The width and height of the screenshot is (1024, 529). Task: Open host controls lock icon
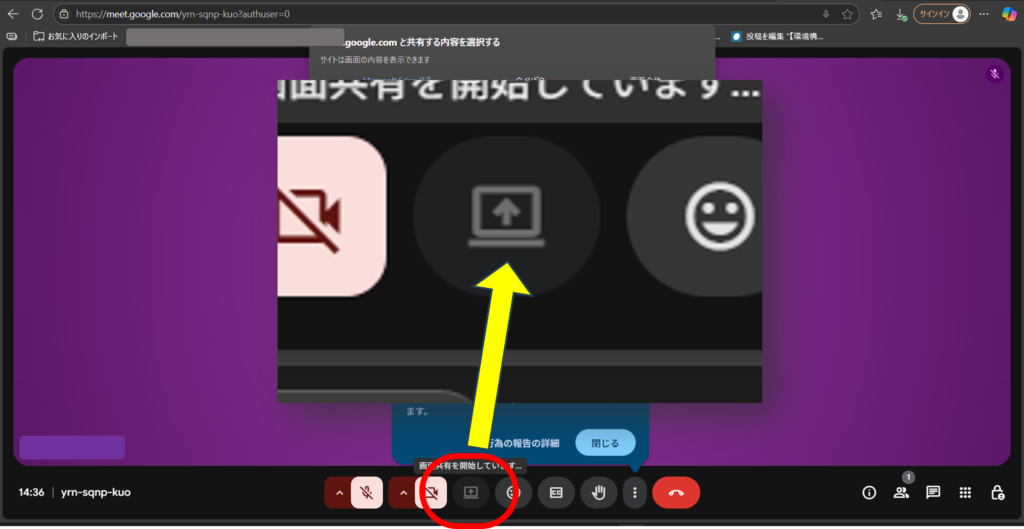(x=997, y=492)
